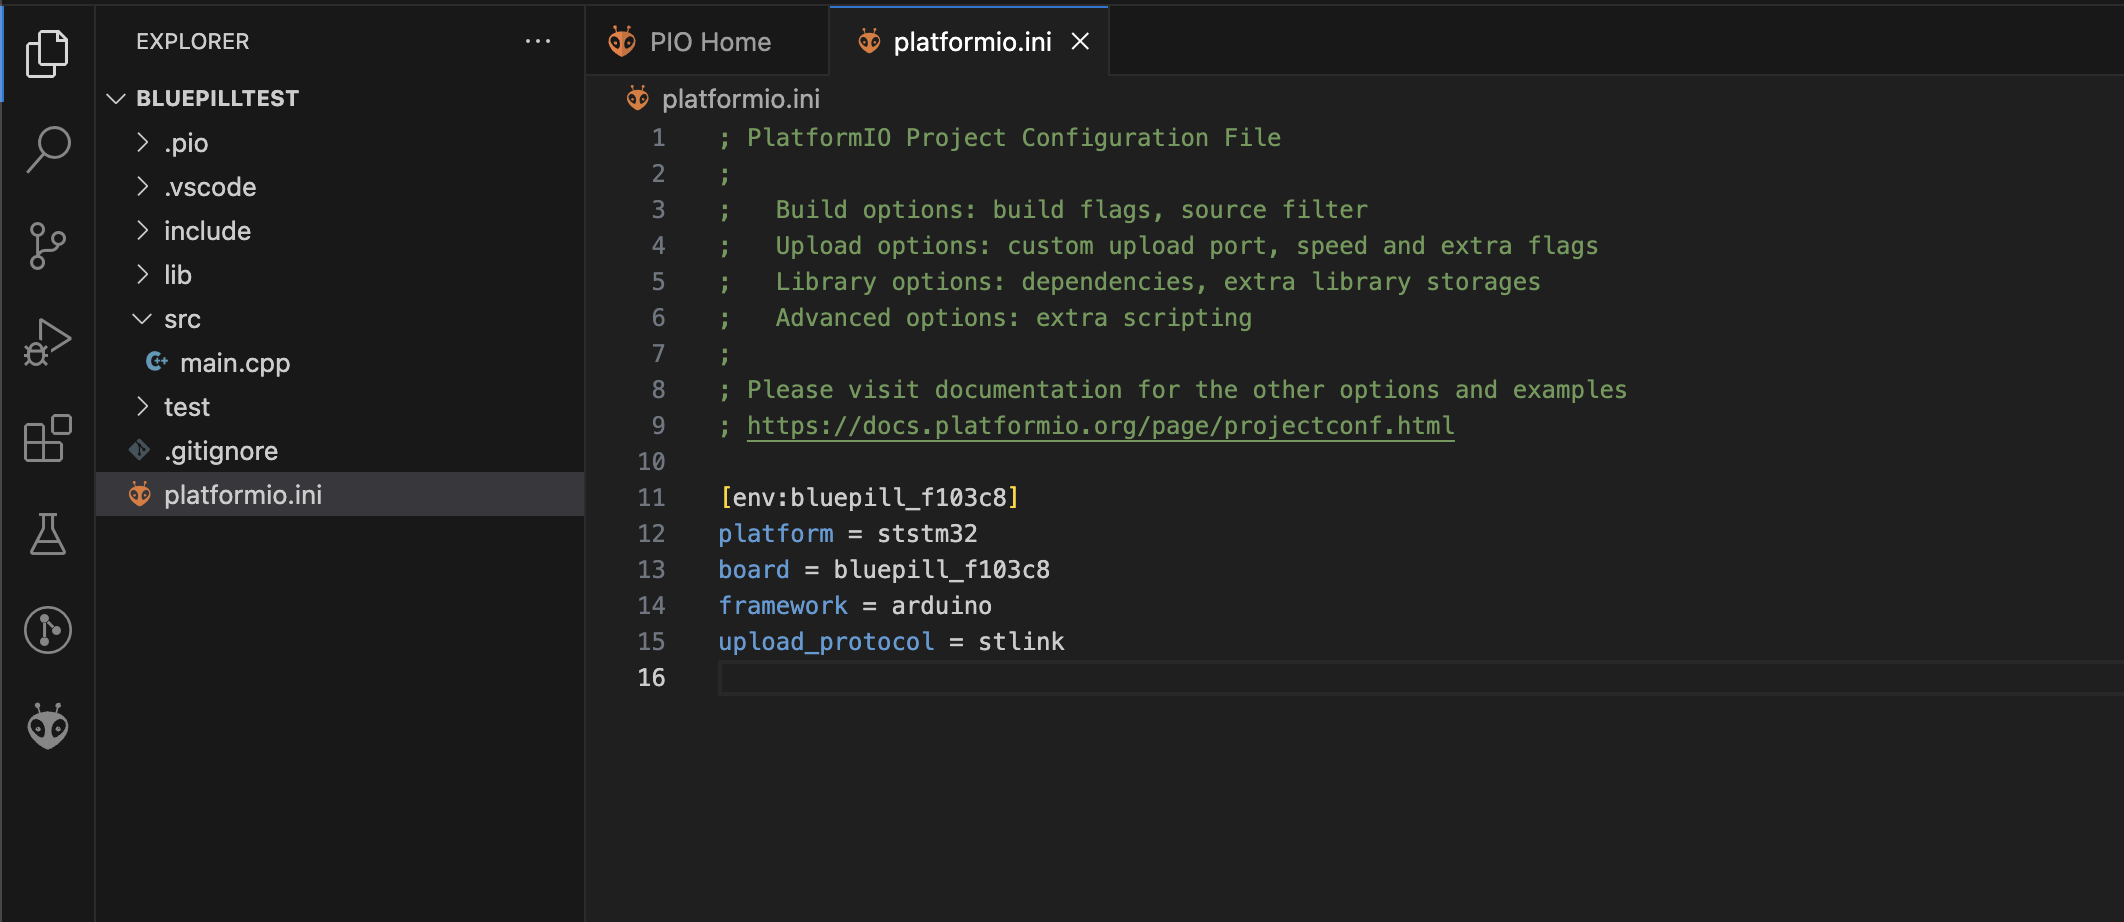The width and height of the screenshot is (2124, 922).
Task: Open the .gitignore file
Action: point(221,451)
